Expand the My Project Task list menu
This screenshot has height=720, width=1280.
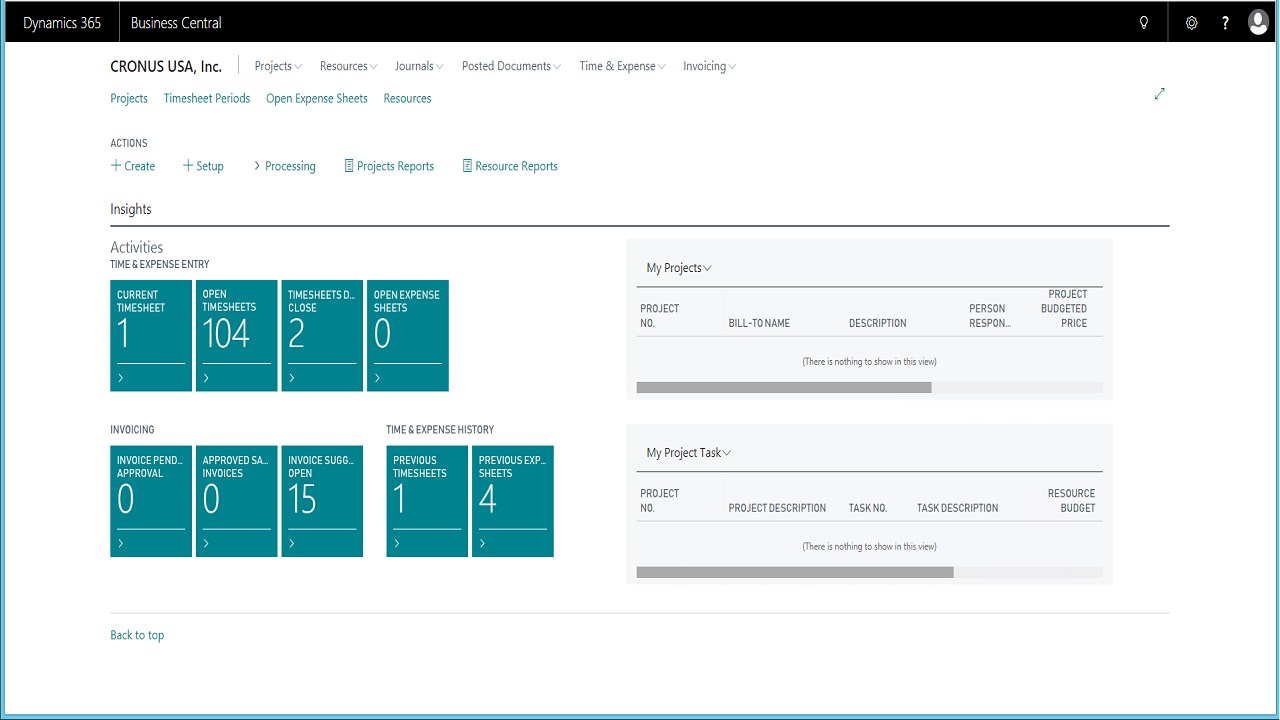point(689,453)
